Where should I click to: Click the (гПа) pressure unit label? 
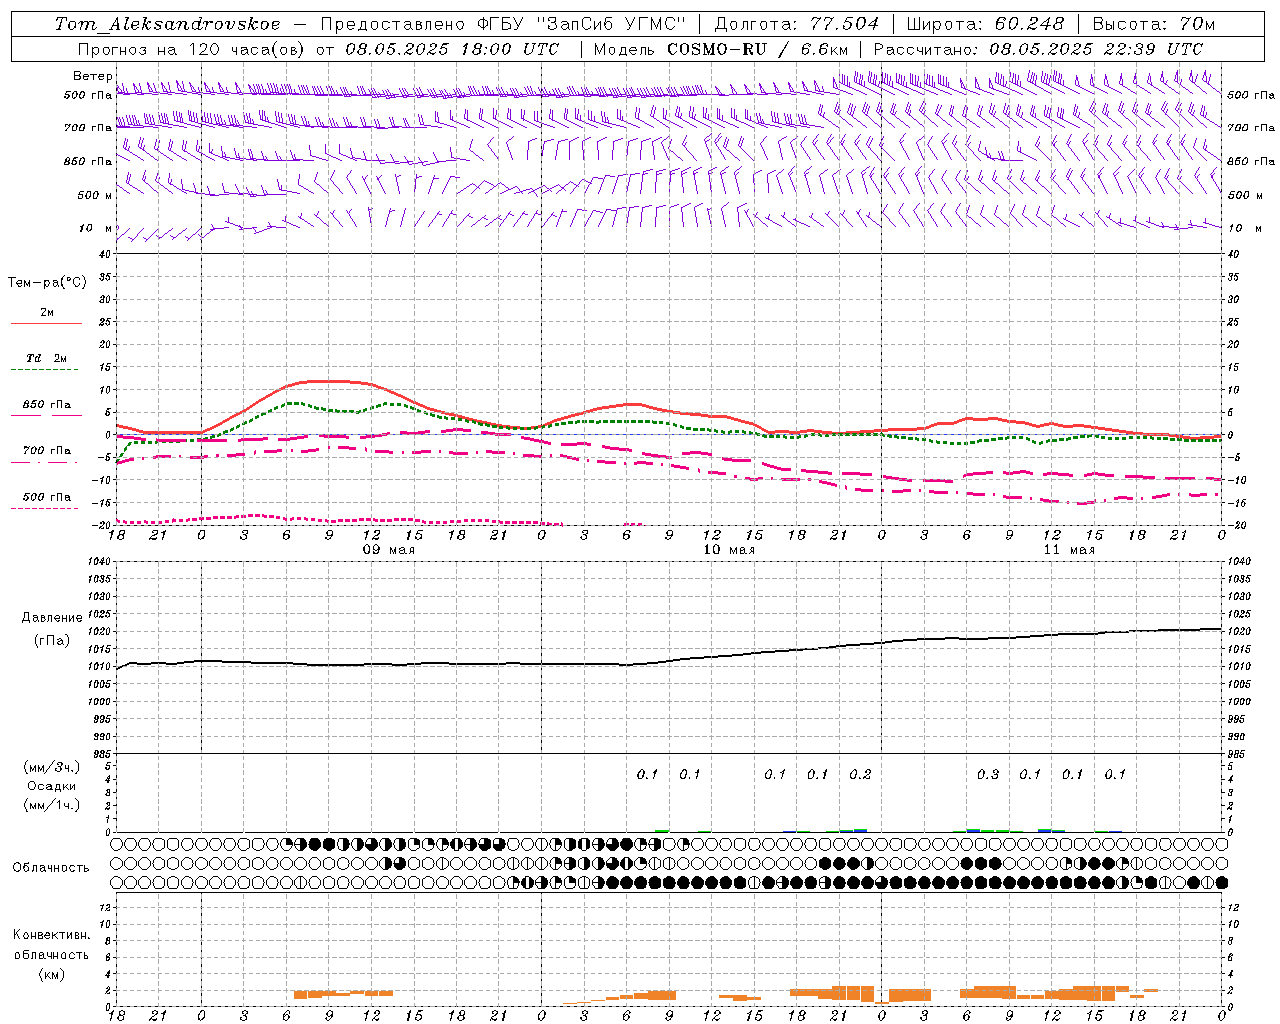pos(52,640)
